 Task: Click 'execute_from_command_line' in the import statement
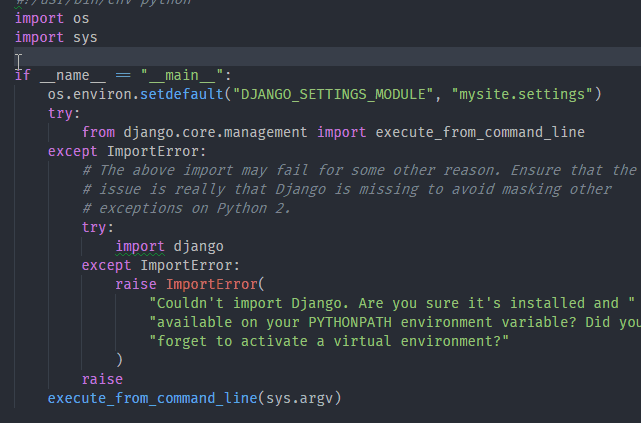click(x=480, y=132)
